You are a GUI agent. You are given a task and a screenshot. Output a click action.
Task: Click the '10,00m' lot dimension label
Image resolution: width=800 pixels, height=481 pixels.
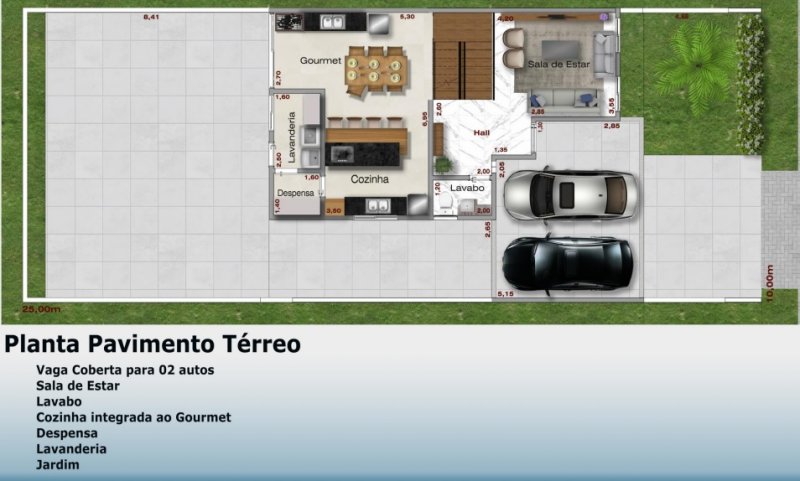[770, 283]
